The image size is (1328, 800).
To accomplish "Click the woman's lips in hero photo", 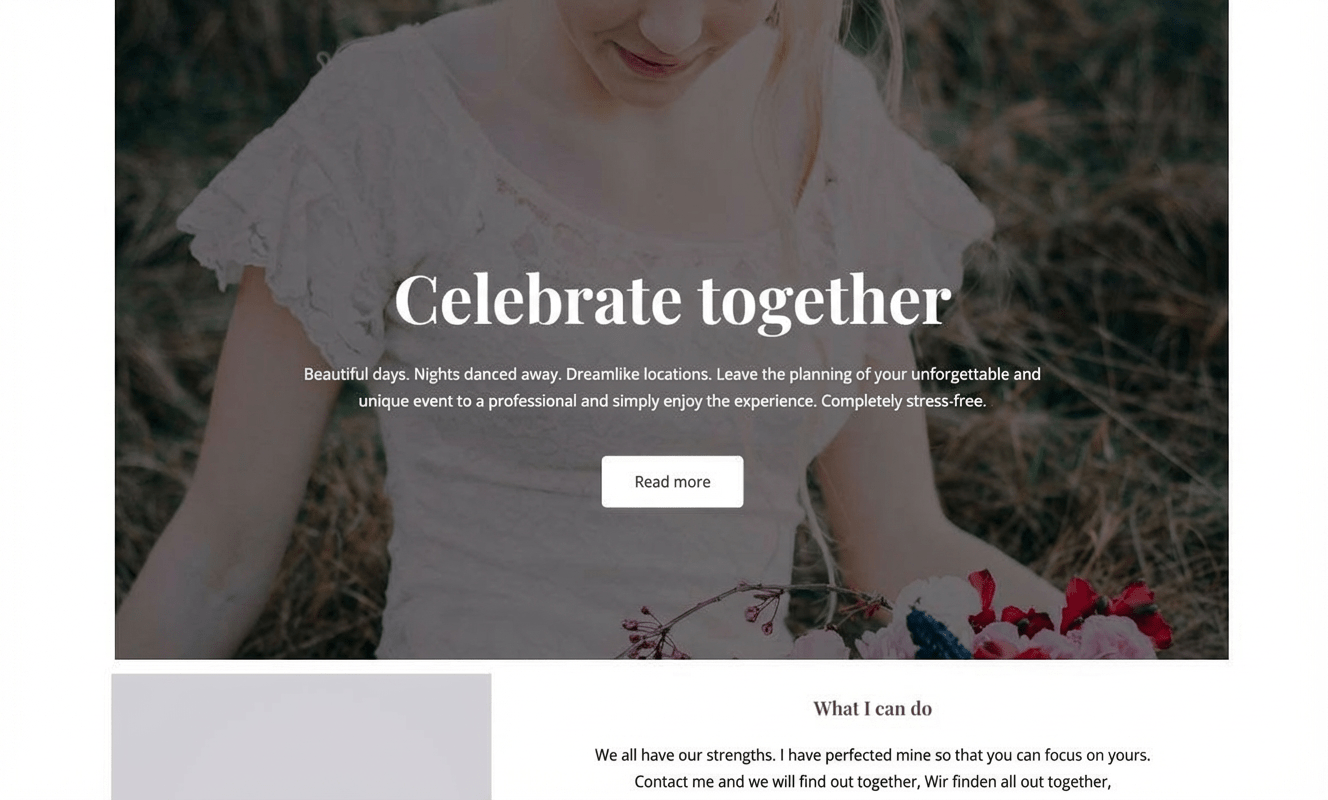I will tap(647, 60).
